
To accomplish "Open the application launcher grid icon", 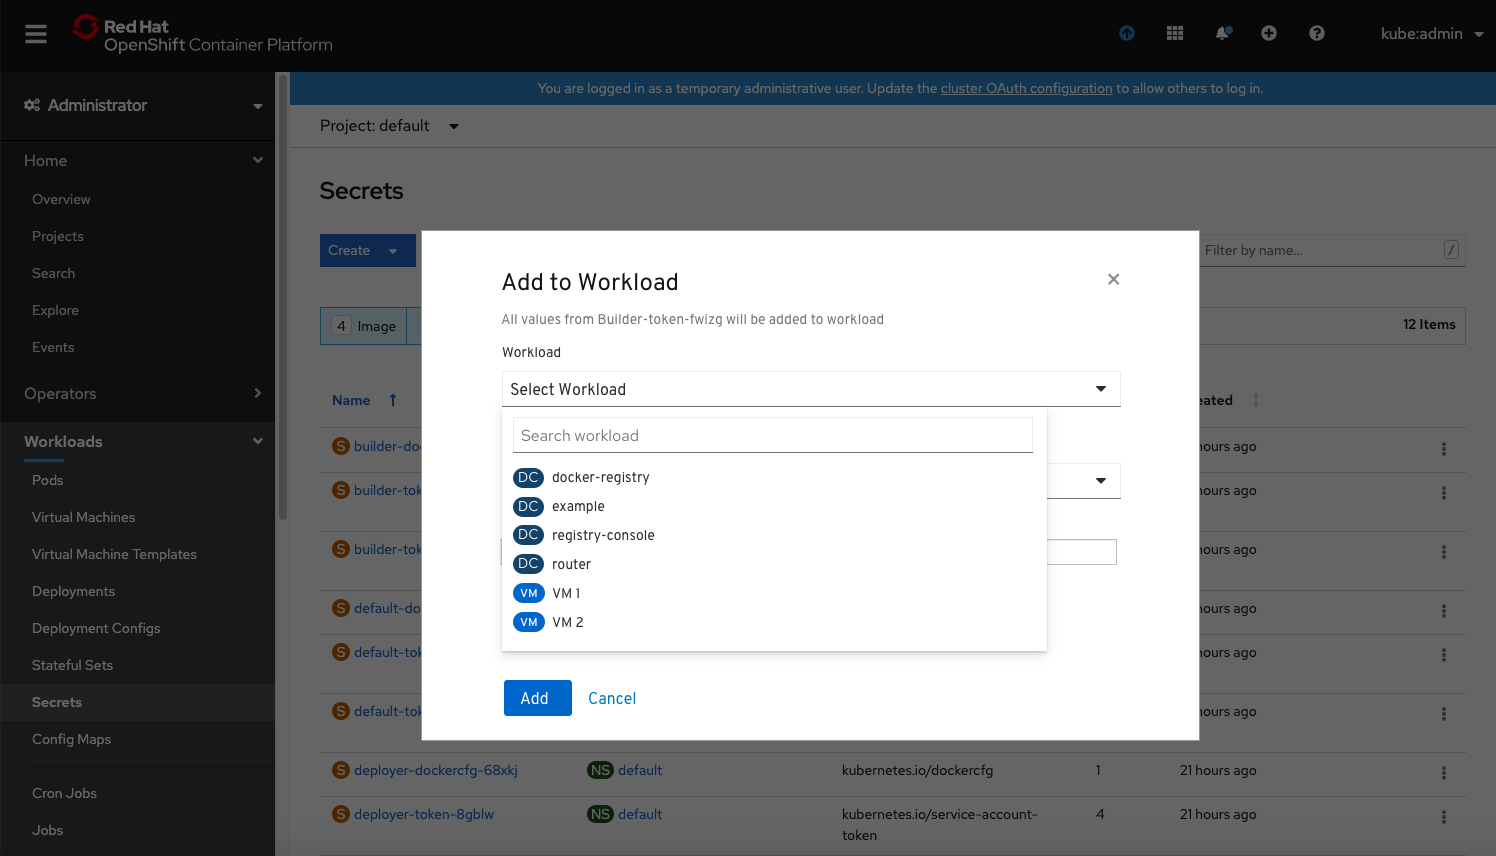I will click(x=1175, y=33).
